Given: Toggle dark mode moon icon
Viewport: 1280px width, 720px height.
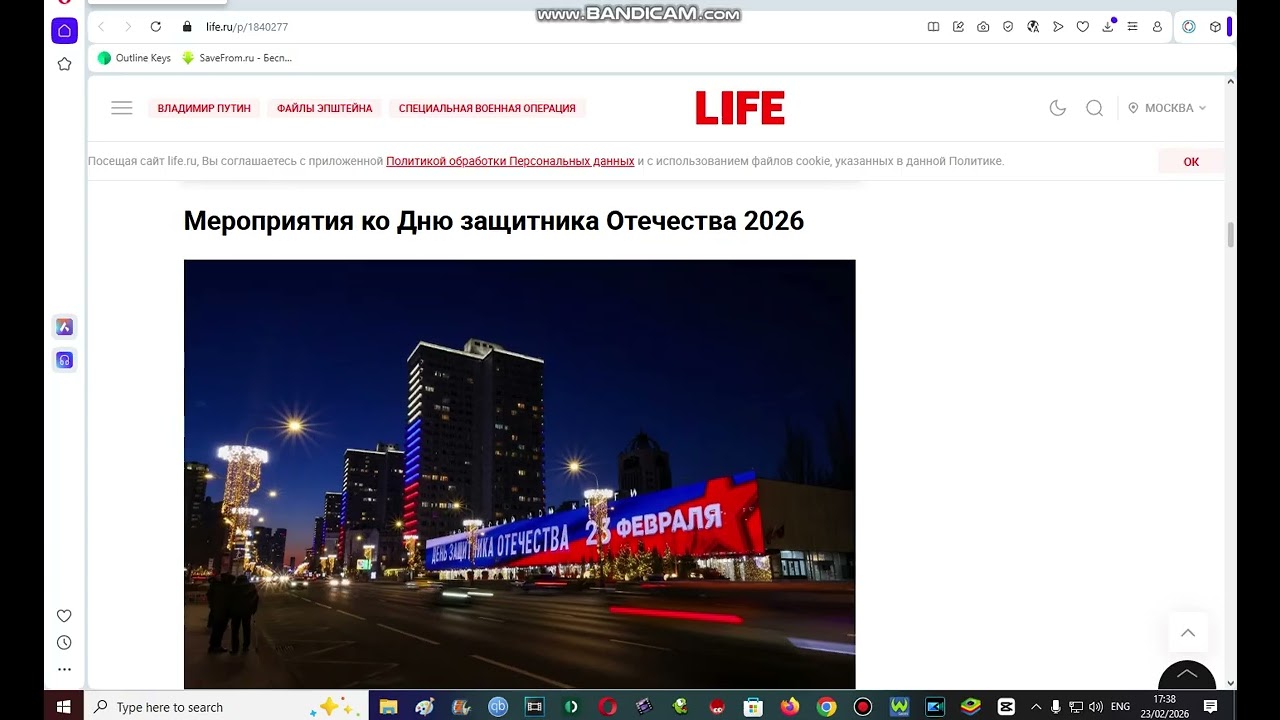Looking at the screenshot, I should pyautogui.click(x=1057, y=108).
